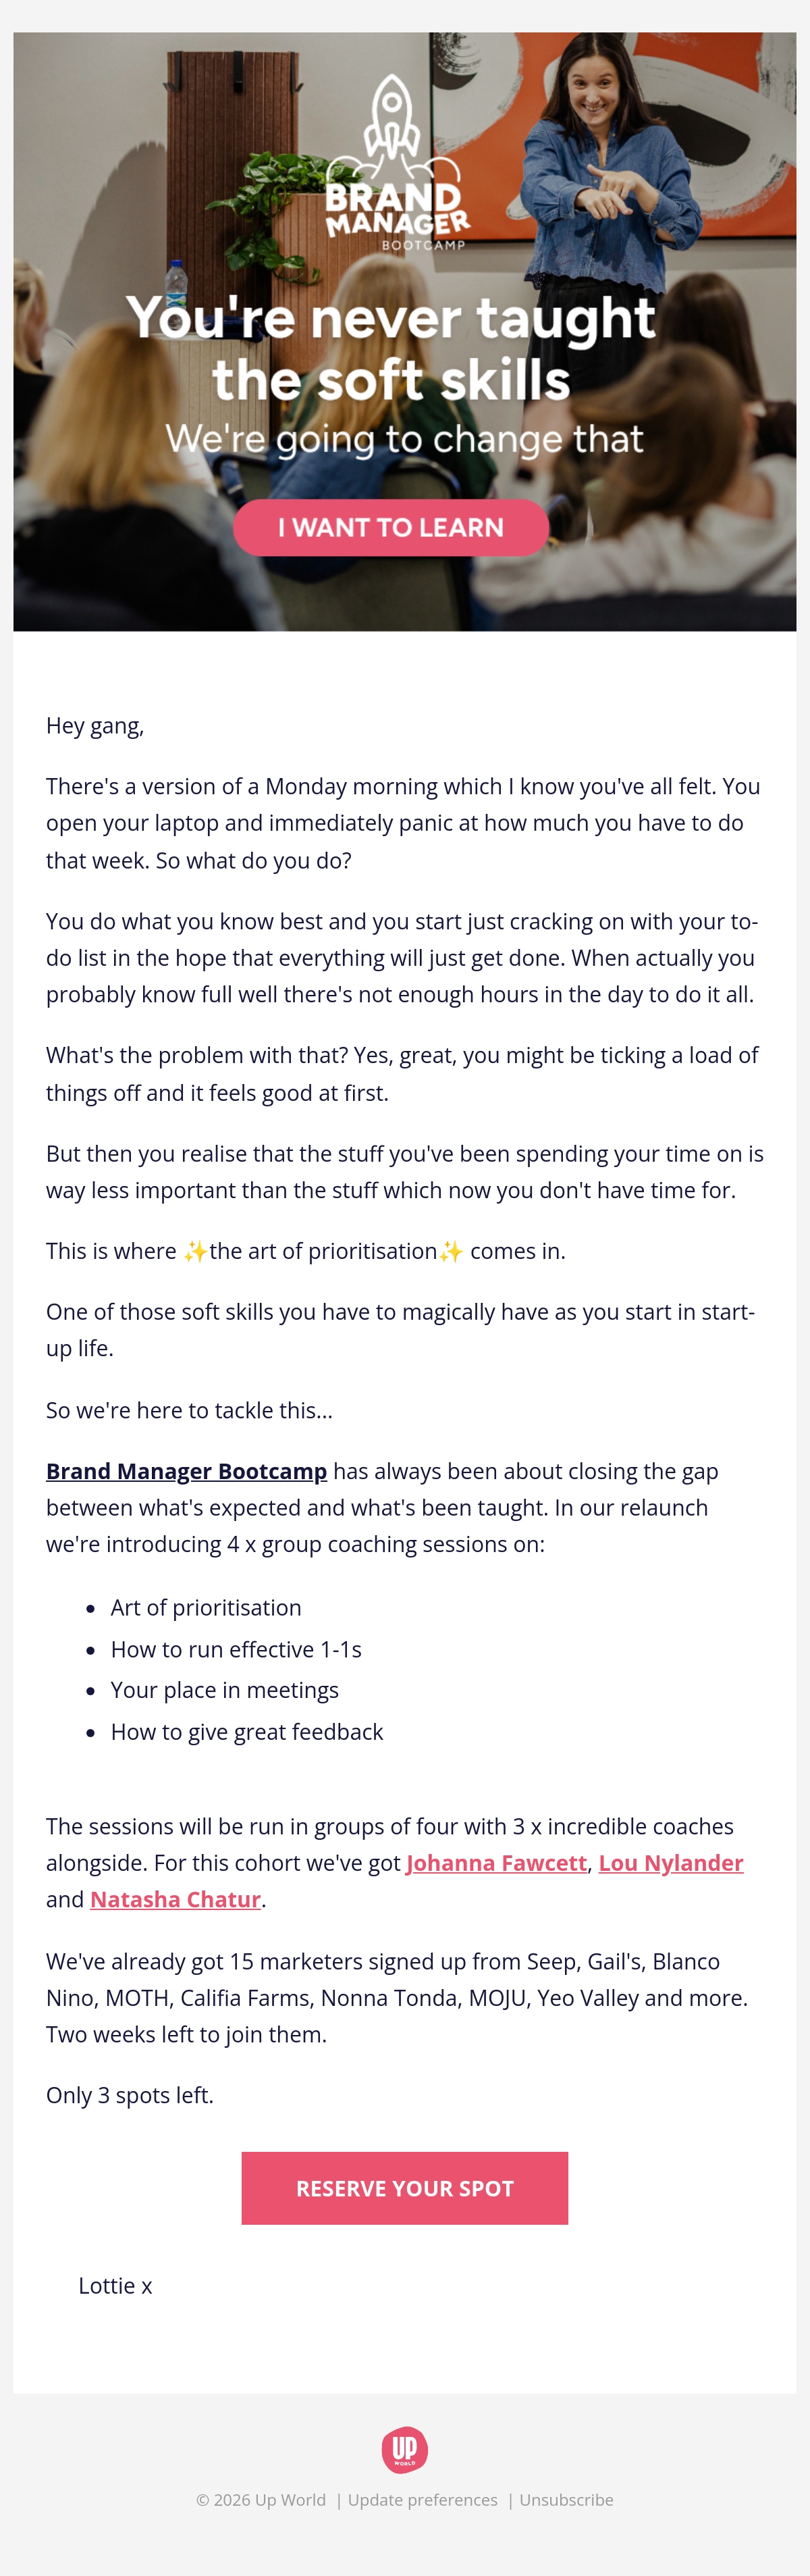Click the sparkle emoji before "the art"

pyautogui.click(x=196, y=1251)
